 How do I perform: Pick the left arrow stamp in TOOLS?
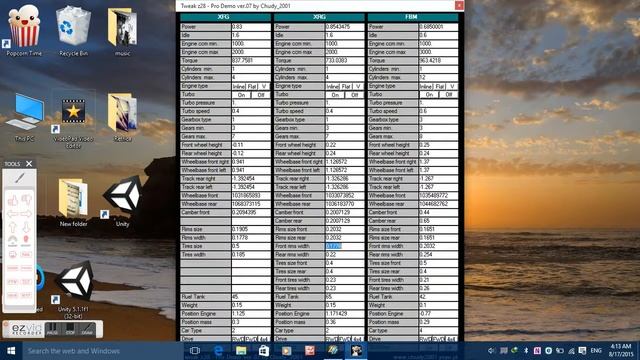pyautogui.click(x=13, y=213)
